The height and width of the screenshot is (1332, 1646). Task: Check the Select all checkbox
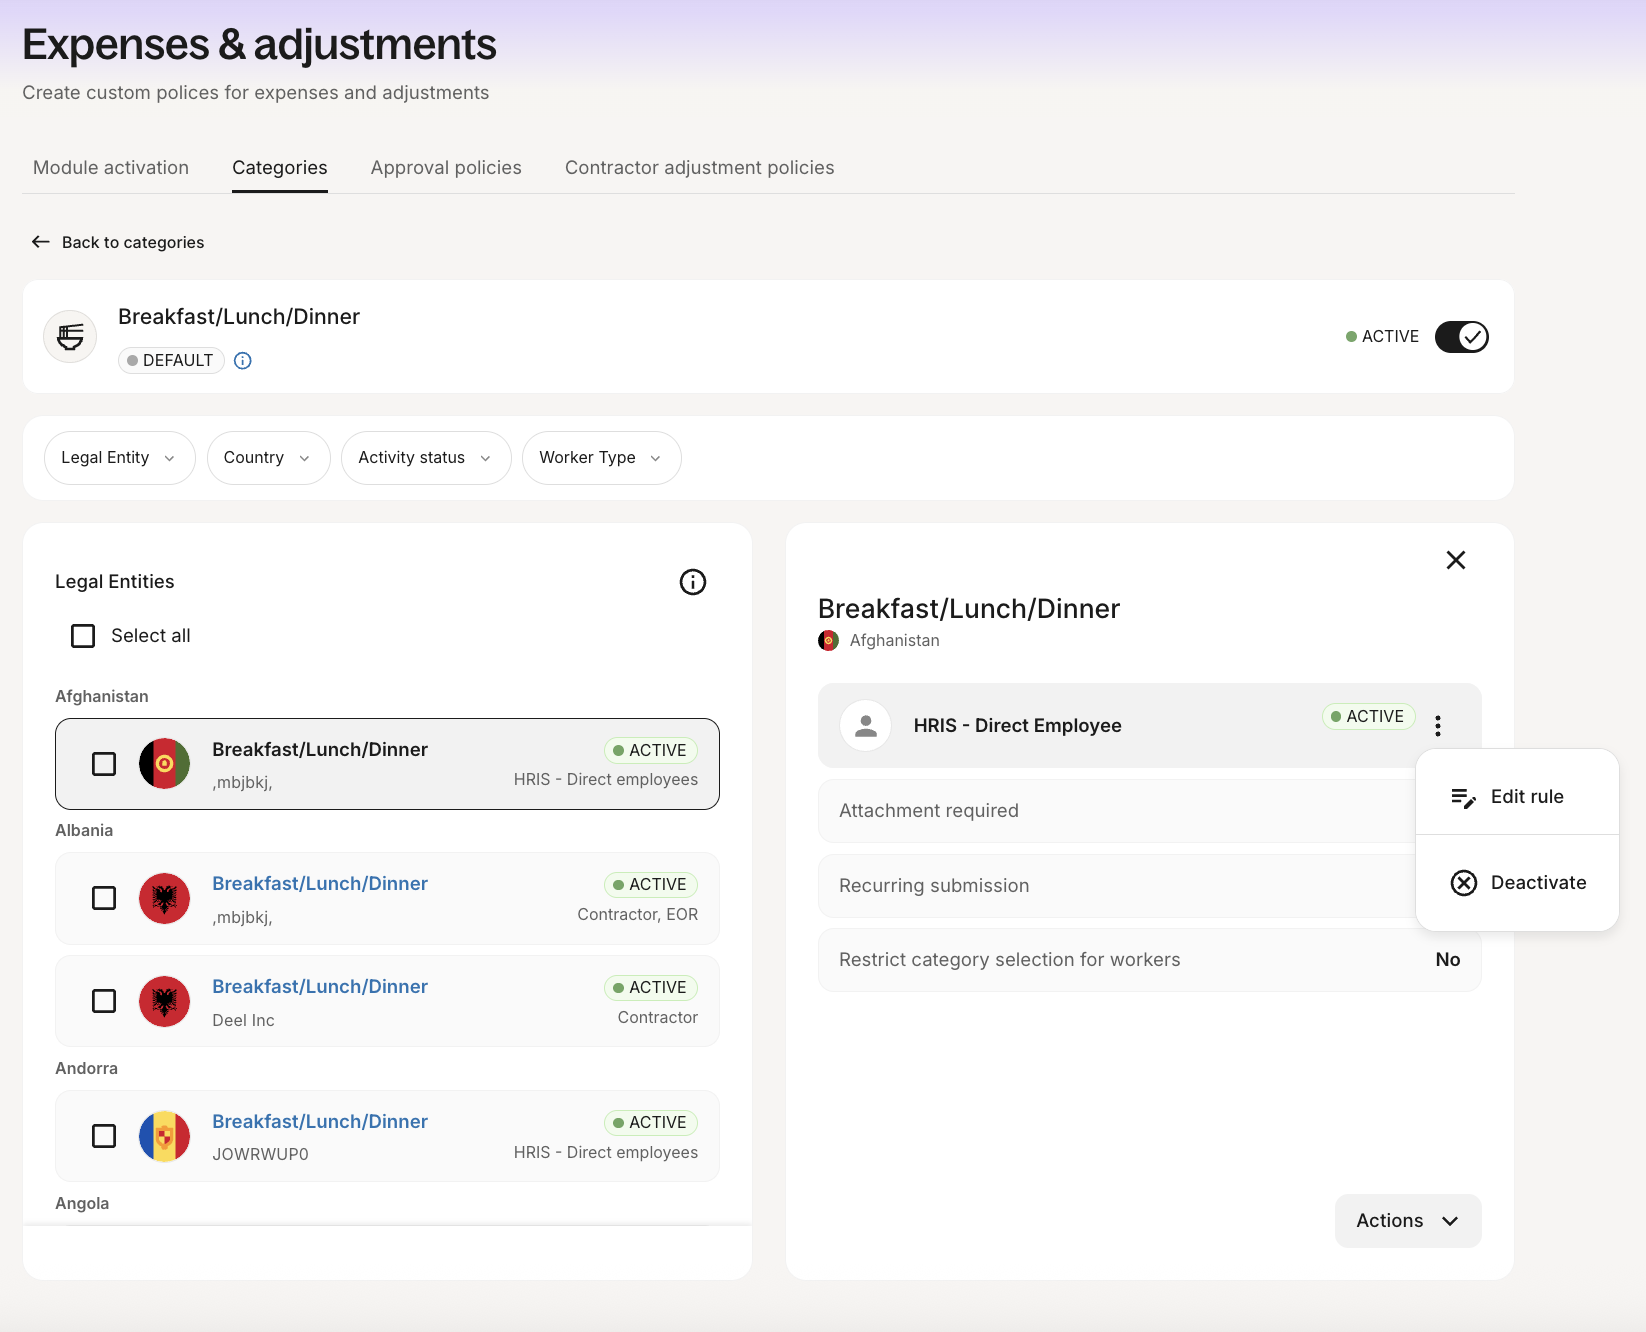click(x=83, y=636)
